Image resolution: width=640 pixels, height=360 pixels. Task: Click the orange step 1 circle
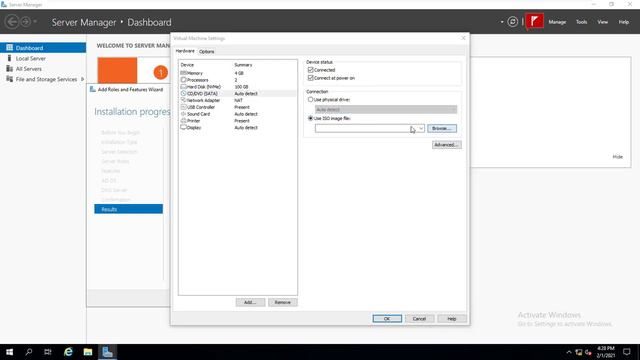(x=161, y=73)
